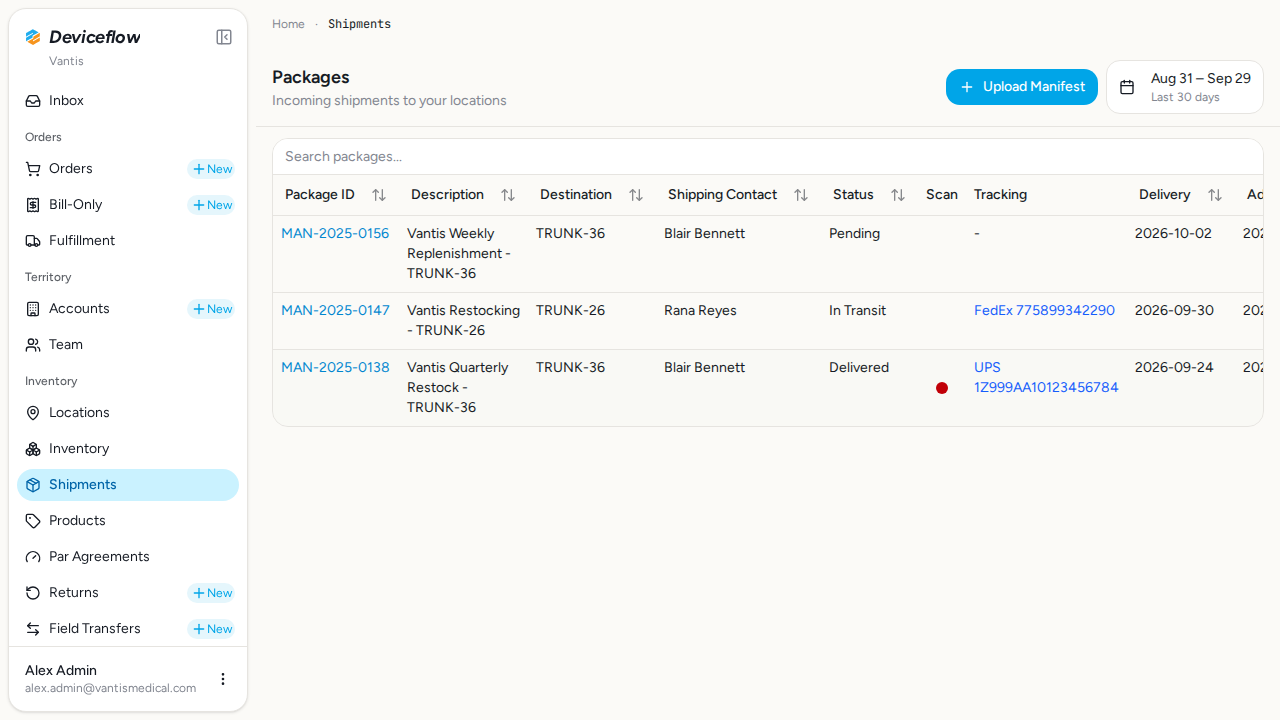Create new field transfer via New badge
The image size is (1280, 720).
click(211, 629)
